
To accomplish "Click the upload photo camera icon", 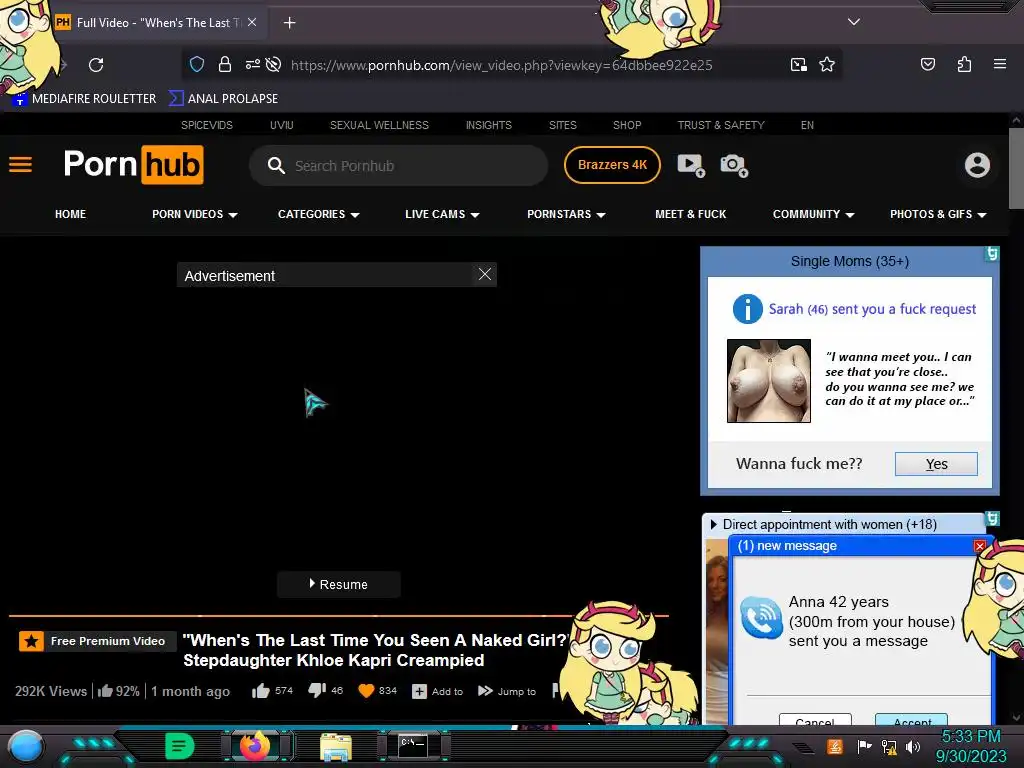I will tap(734, 165).
